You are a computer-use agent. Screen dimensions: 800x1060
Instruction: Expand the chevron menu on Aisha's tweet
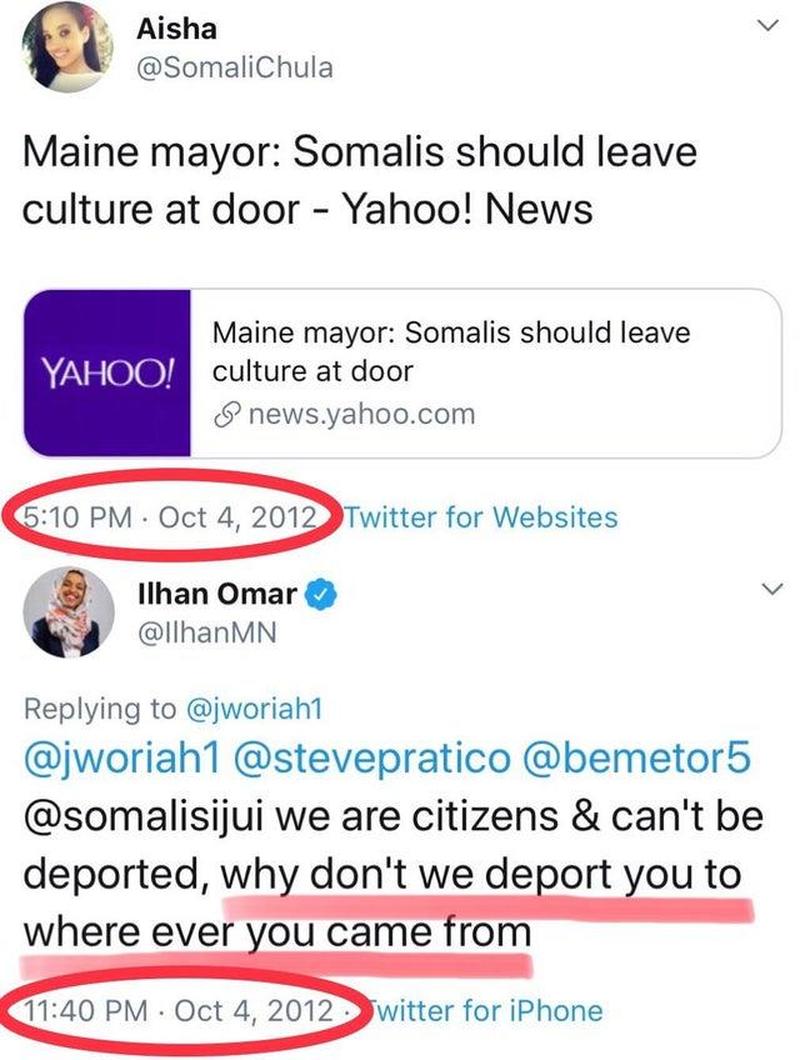[x=767, y=26]
